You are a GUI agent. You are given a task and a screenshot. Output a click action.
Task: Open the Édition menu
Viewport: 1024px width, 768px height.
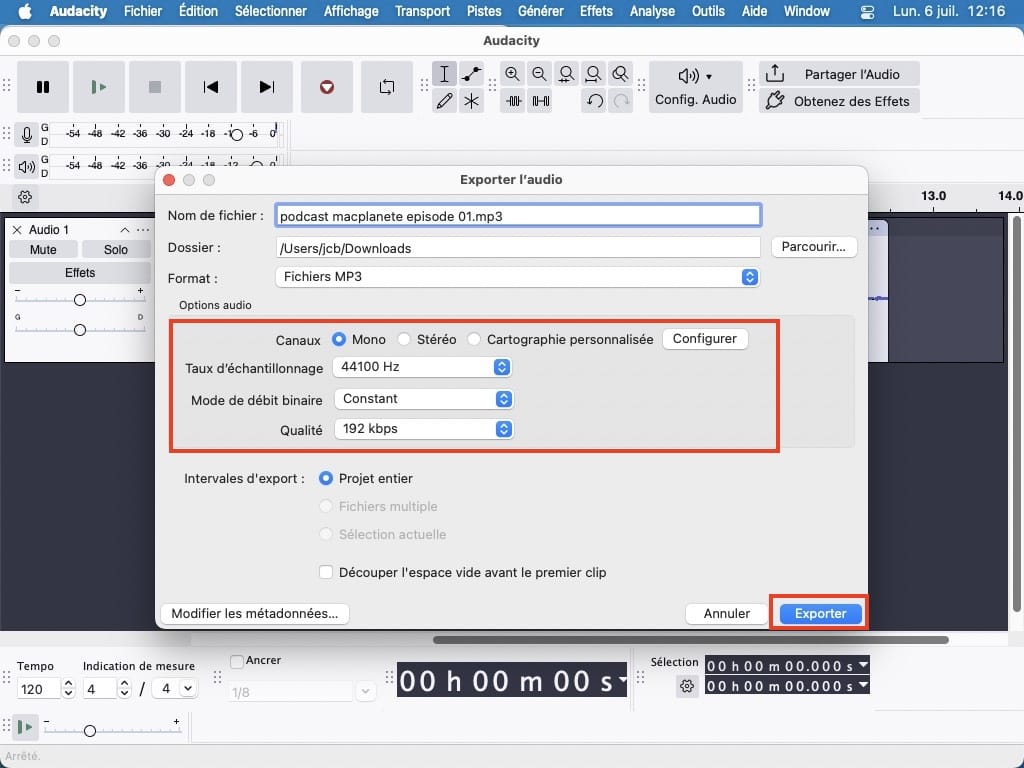[x=199, y=11]
